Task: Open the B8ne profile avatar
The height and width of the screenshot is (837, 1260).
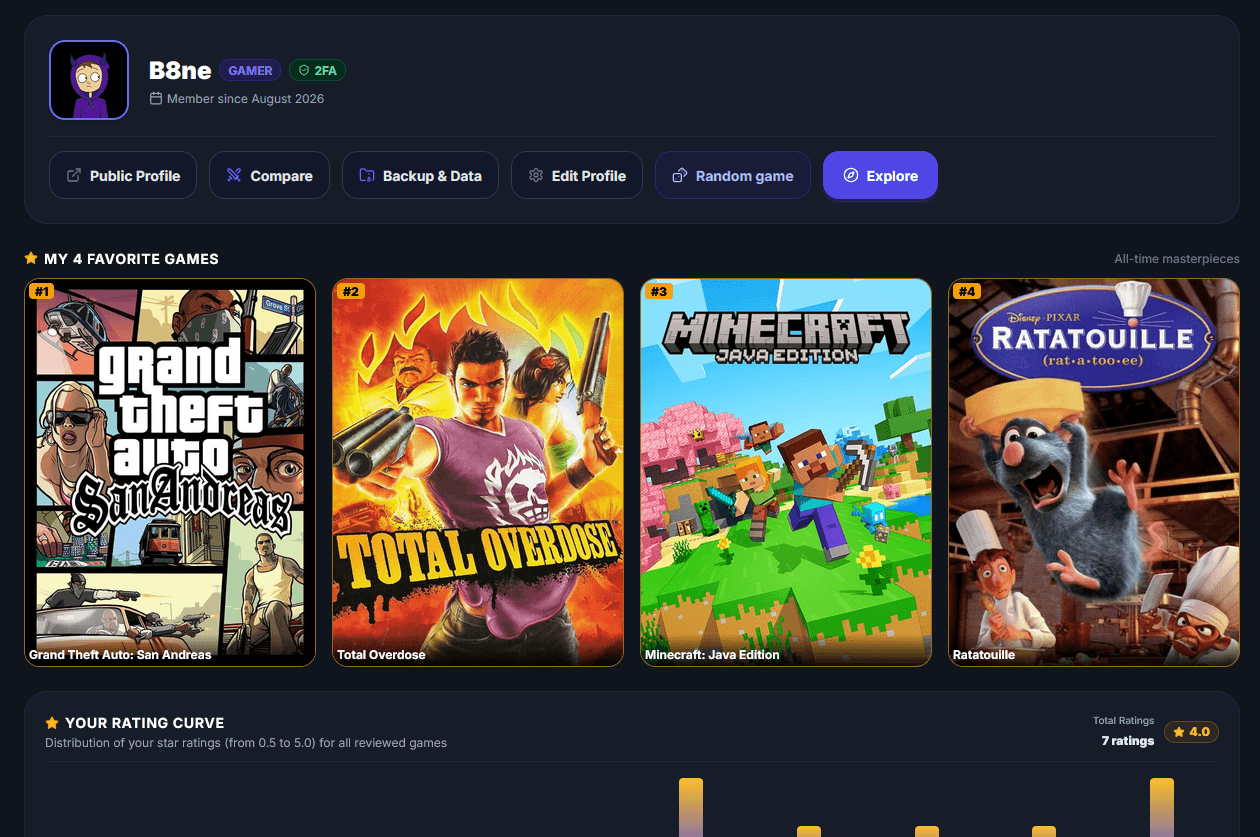Action: [89, 80]
